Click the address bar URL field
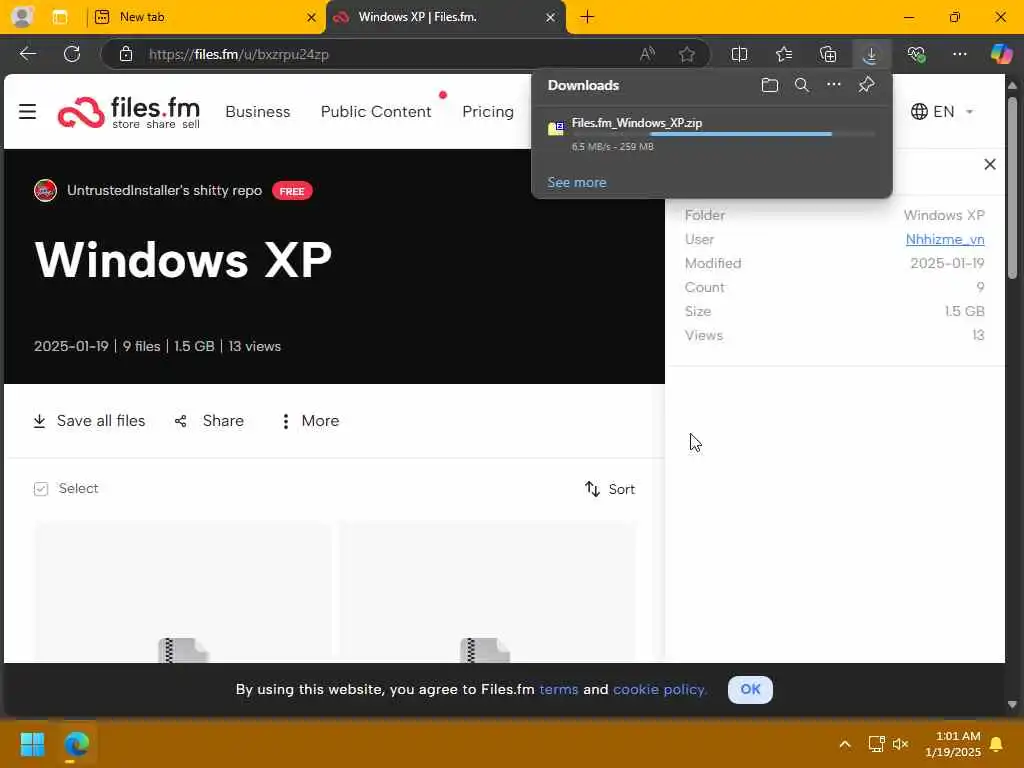 [392, 54]
